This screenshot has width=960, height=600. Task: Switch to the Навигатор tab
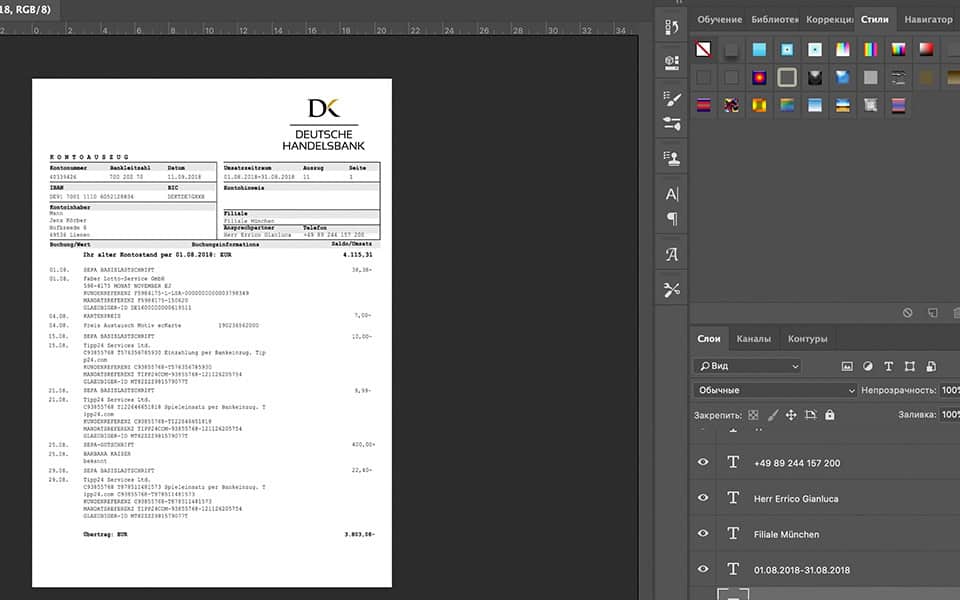point(928,20)
